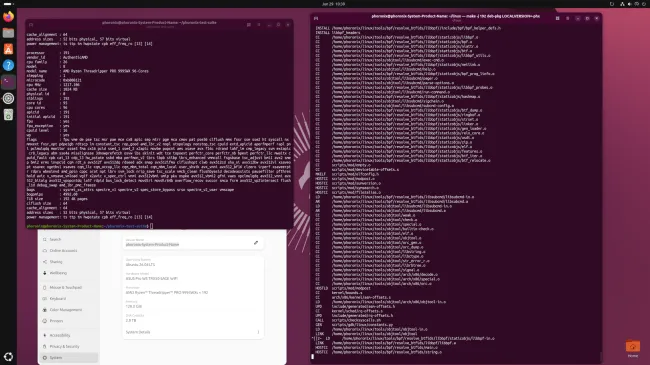Open Search in the Settings sidebar
Viewport: 650px width, 365px height.
click(68, 239)
